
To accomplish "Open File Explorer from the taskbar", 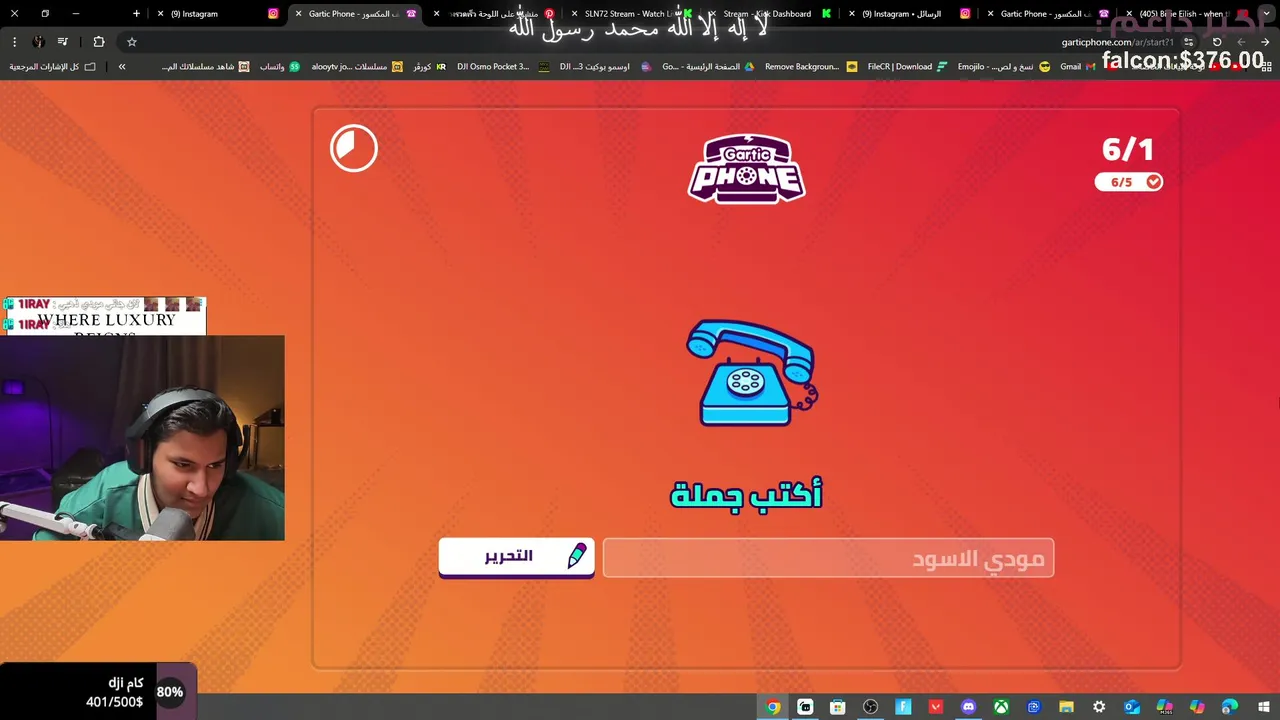I will (1066, 707).
